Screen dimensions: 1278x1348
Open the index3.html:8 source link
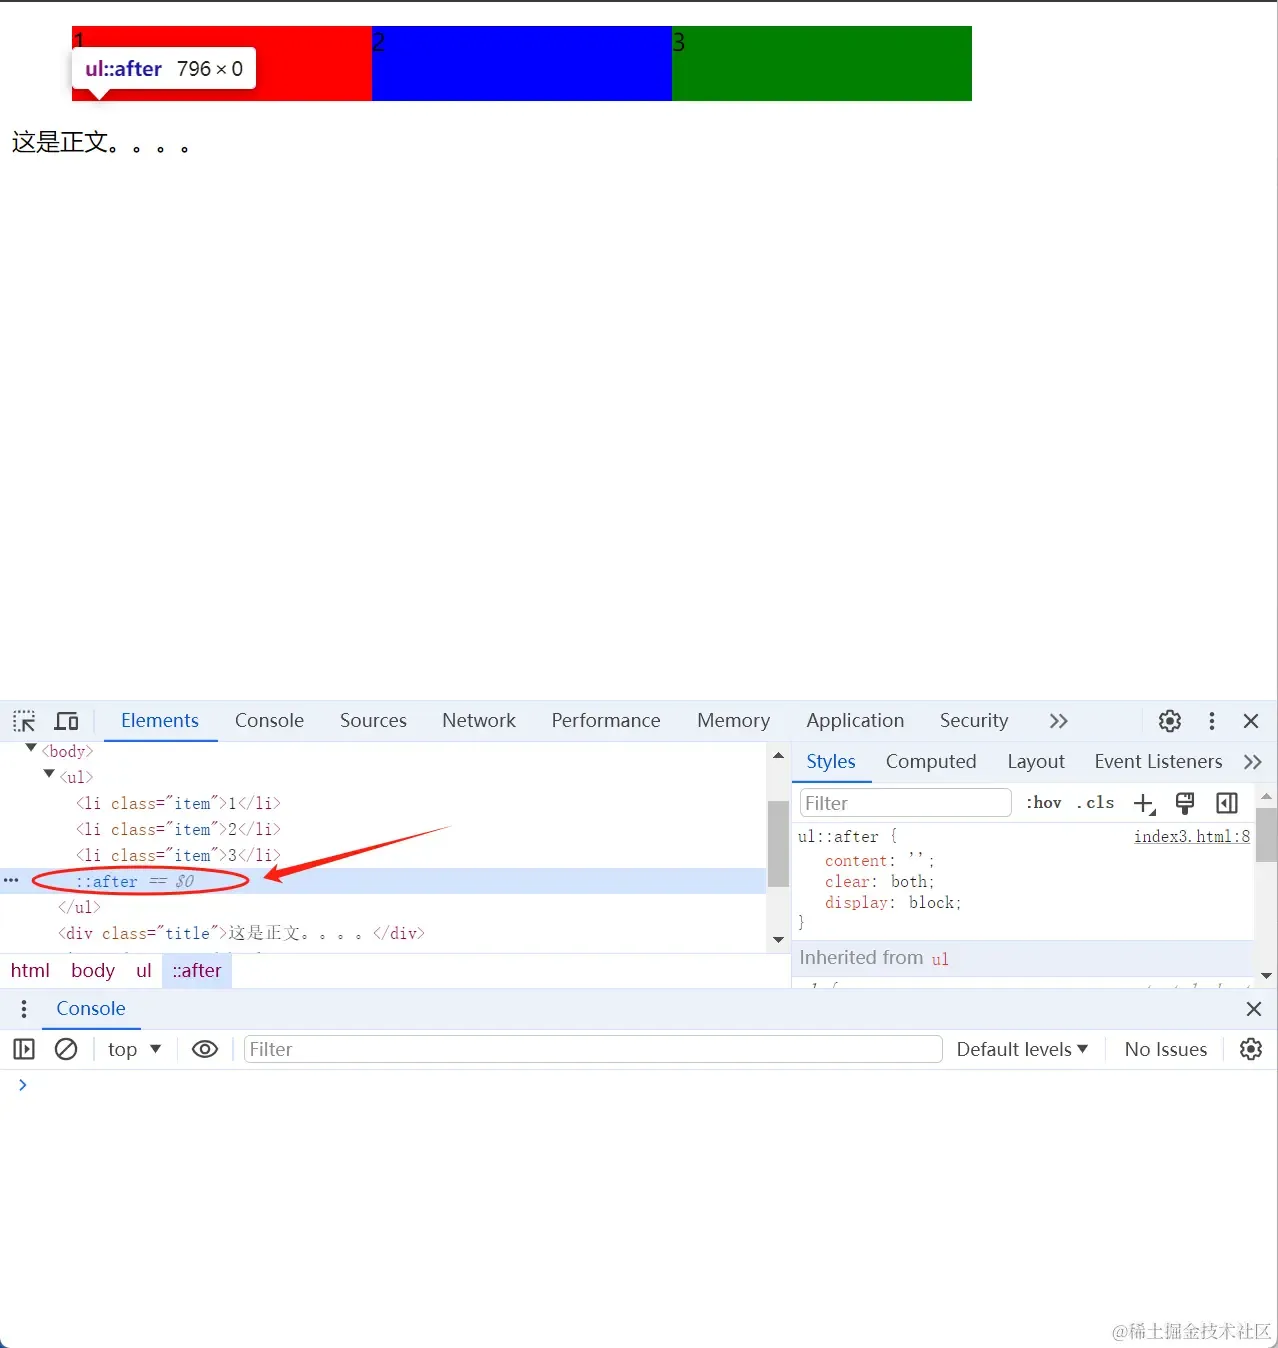pyautogui.click(x=1192, y=837)
